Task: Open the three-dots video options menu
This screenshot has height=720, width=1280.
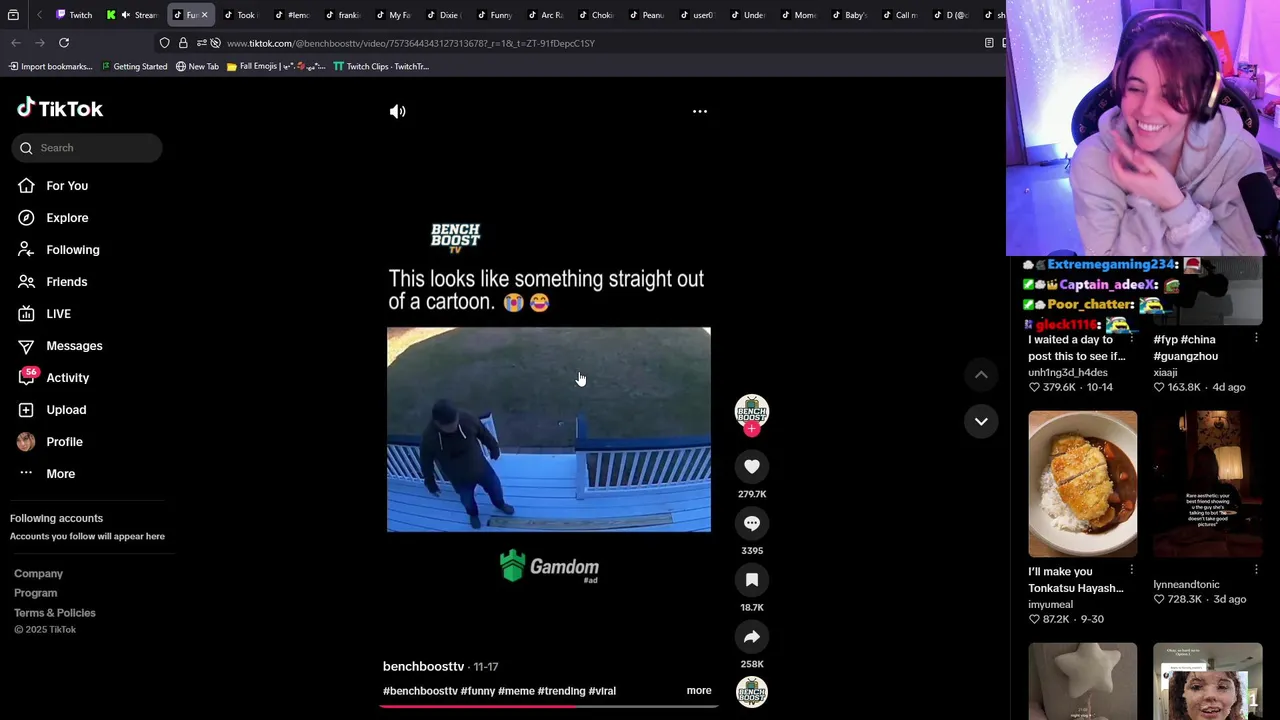Action: coord(700,111)
